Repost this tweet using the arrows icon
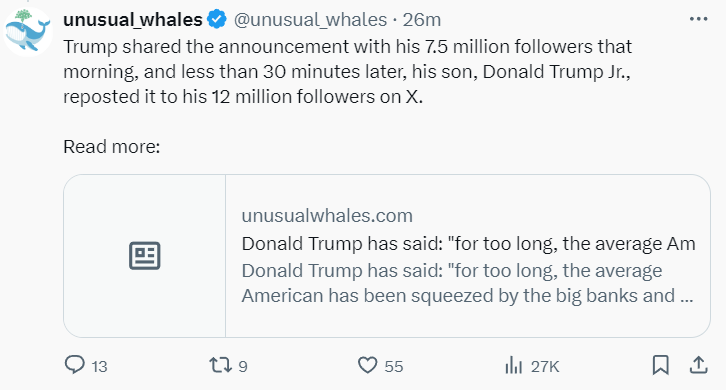This screenshot has height=390, width=726. coord(220,365)
